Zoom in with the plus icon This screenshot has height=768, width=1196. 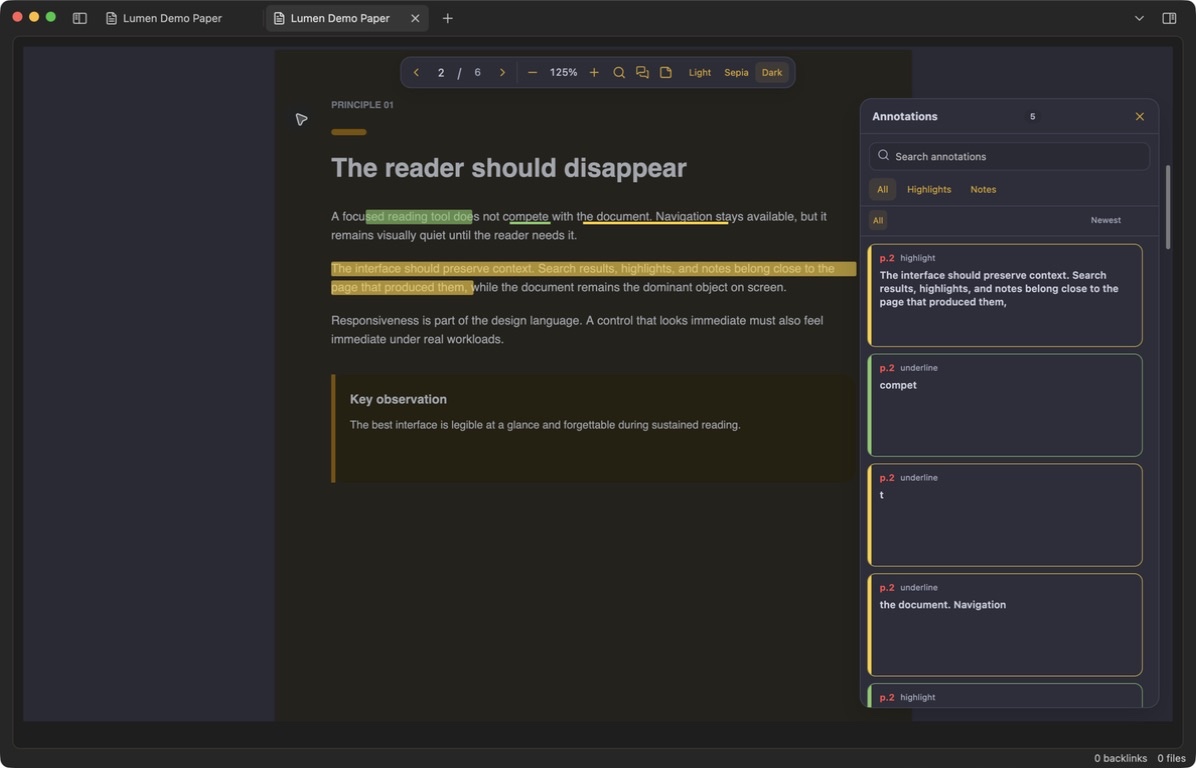click(594, 72)
